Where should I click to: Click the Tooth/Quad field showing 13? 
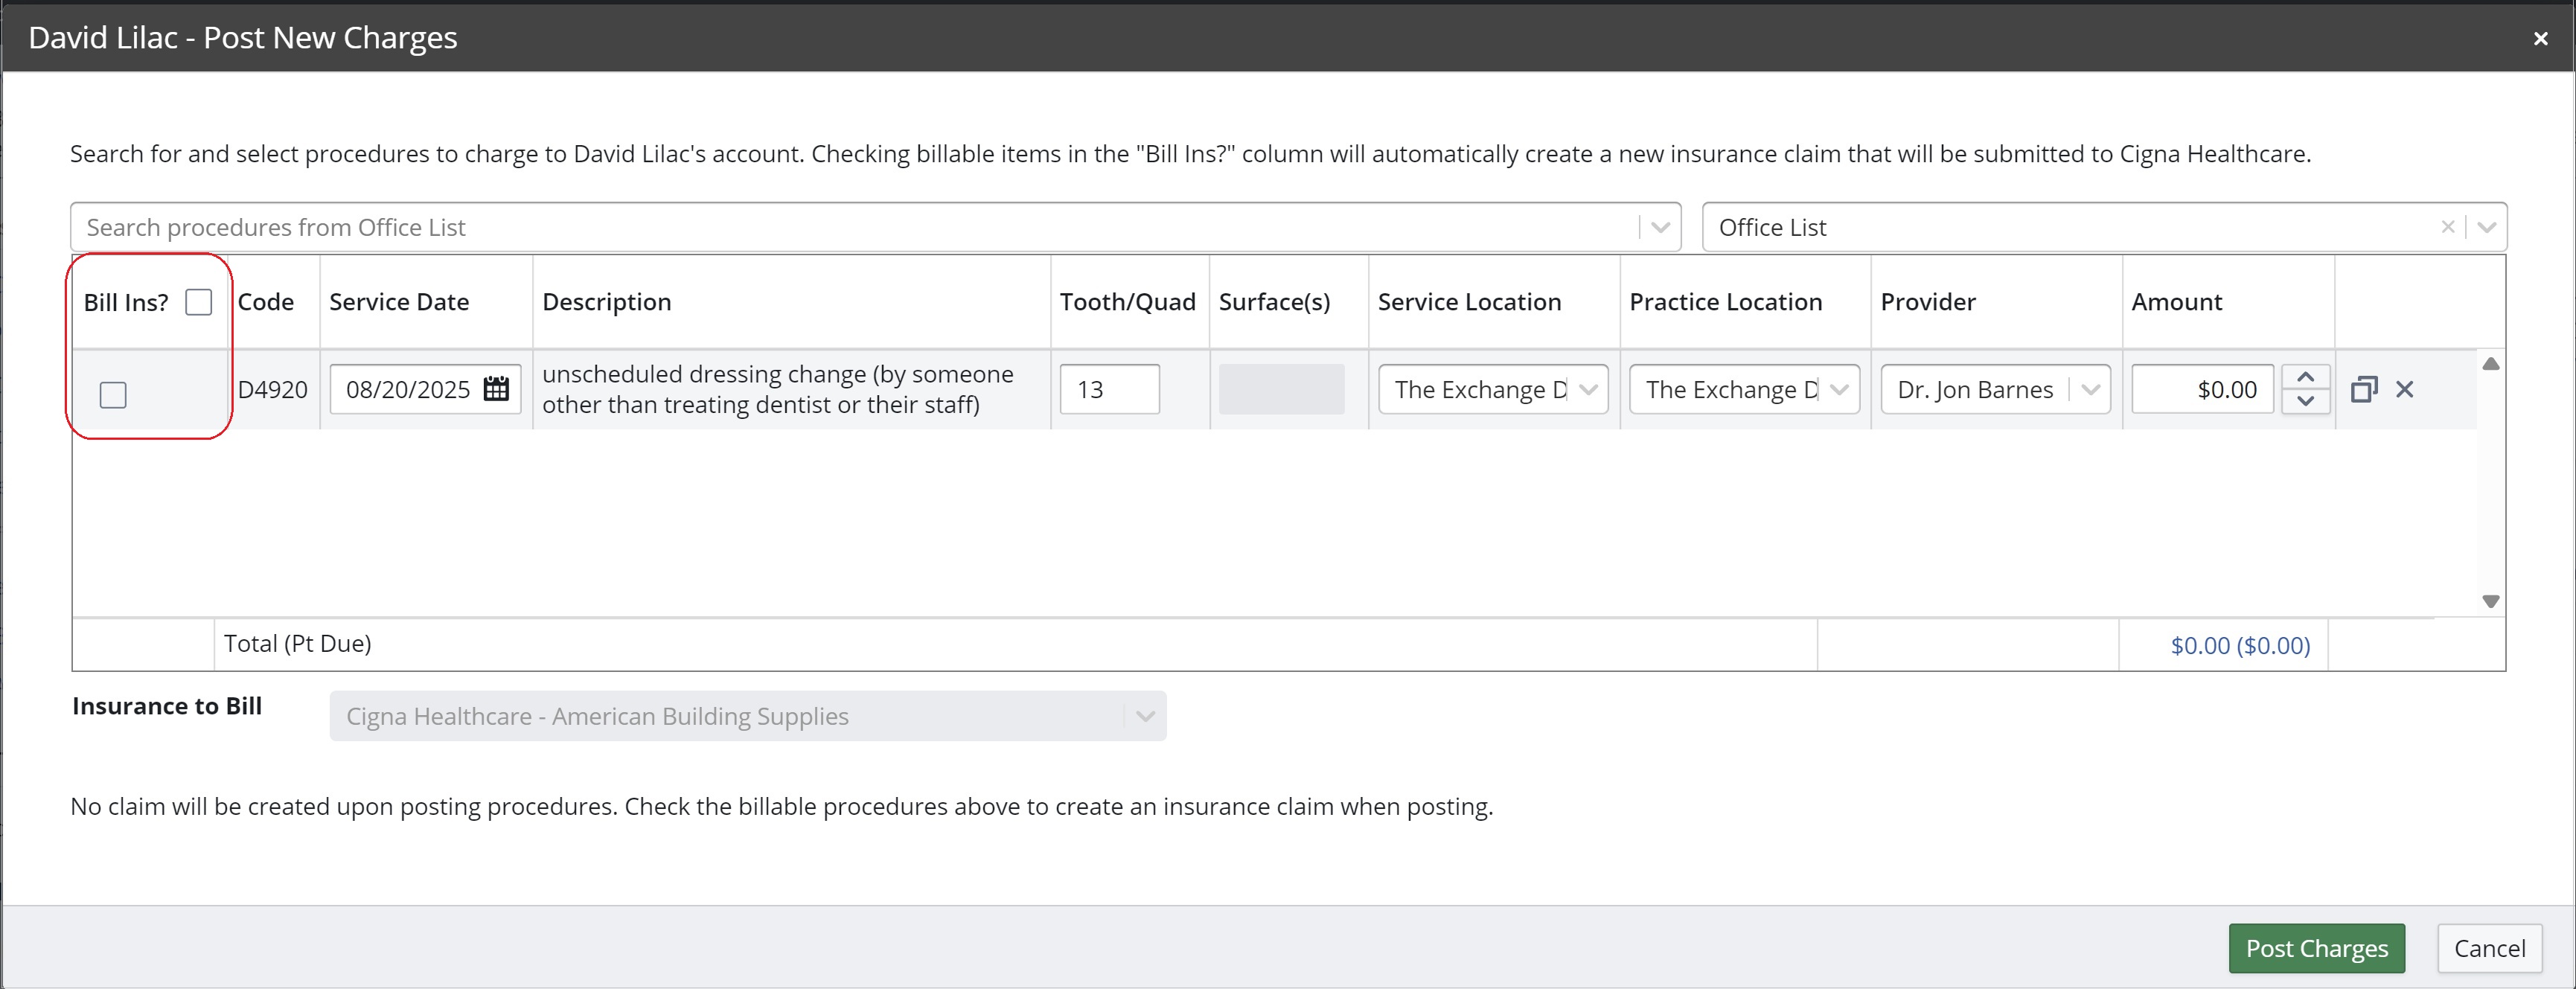pos(1109,389)
